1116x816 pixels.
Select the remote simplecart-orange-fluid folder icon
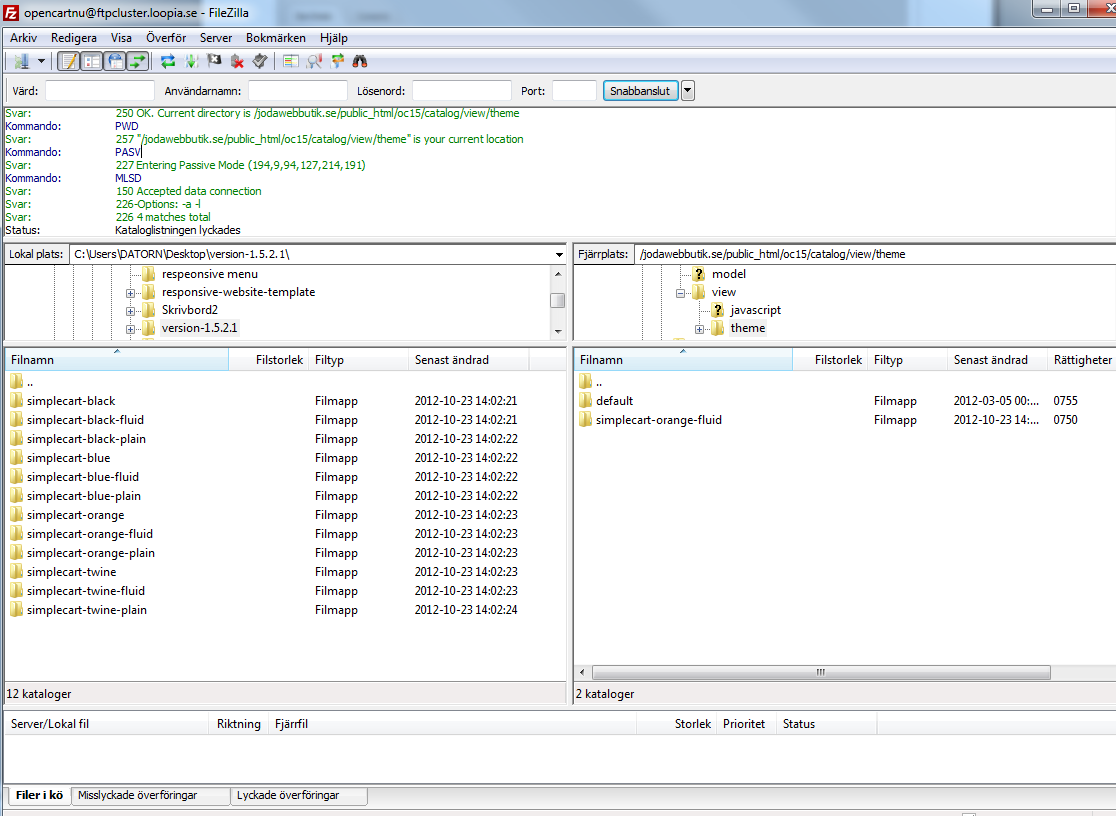(586, 420)
